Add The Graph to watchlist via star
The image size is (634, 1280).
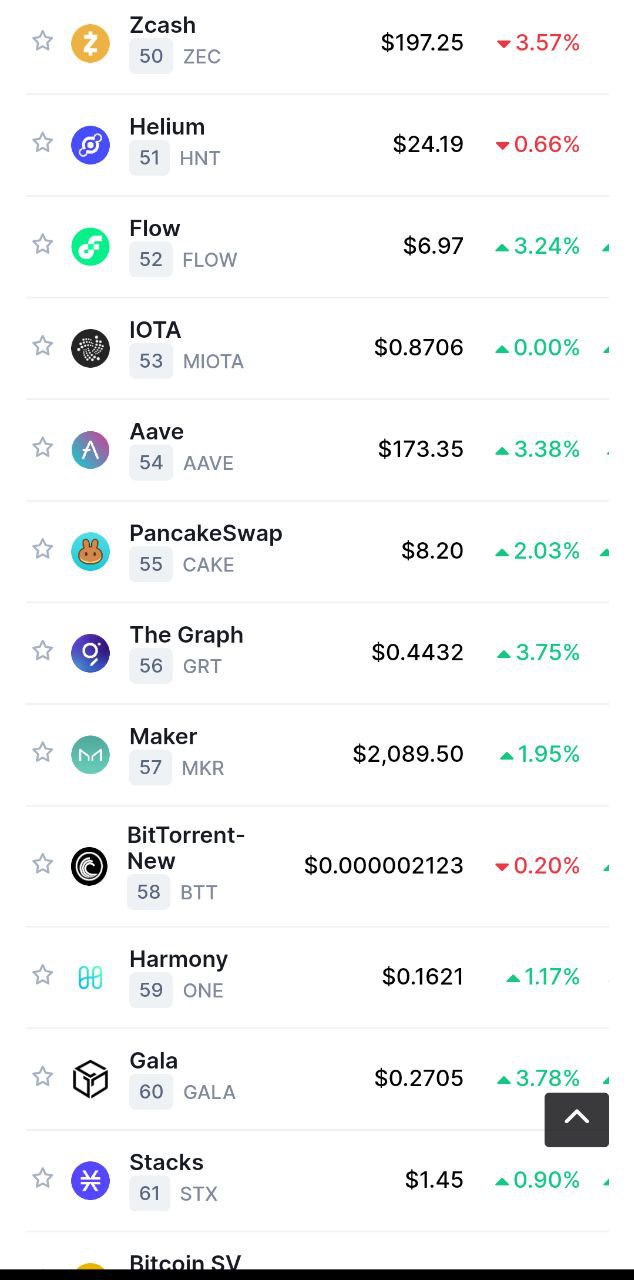pyautogui.click(x=42, y=651)
